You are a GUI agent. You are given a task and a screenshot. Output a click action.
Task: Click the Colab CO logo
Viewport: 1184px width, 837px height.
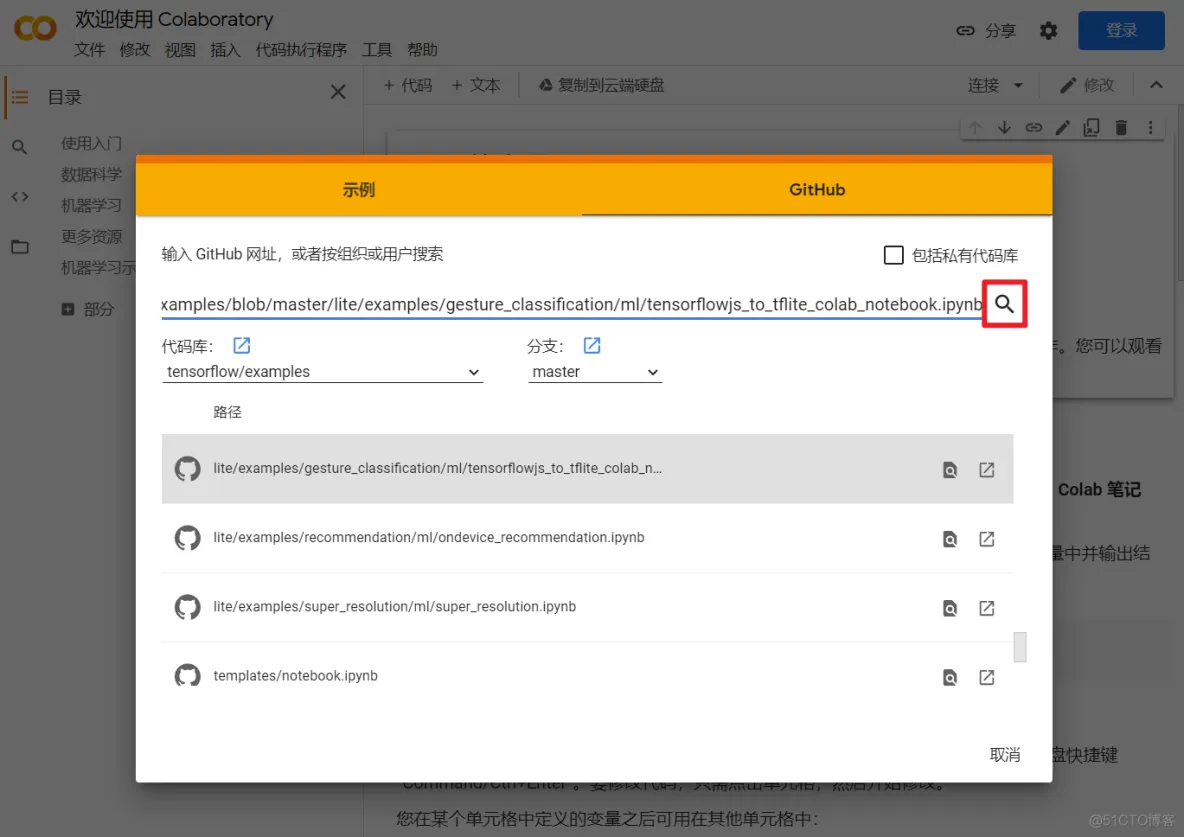pos(35,29)
